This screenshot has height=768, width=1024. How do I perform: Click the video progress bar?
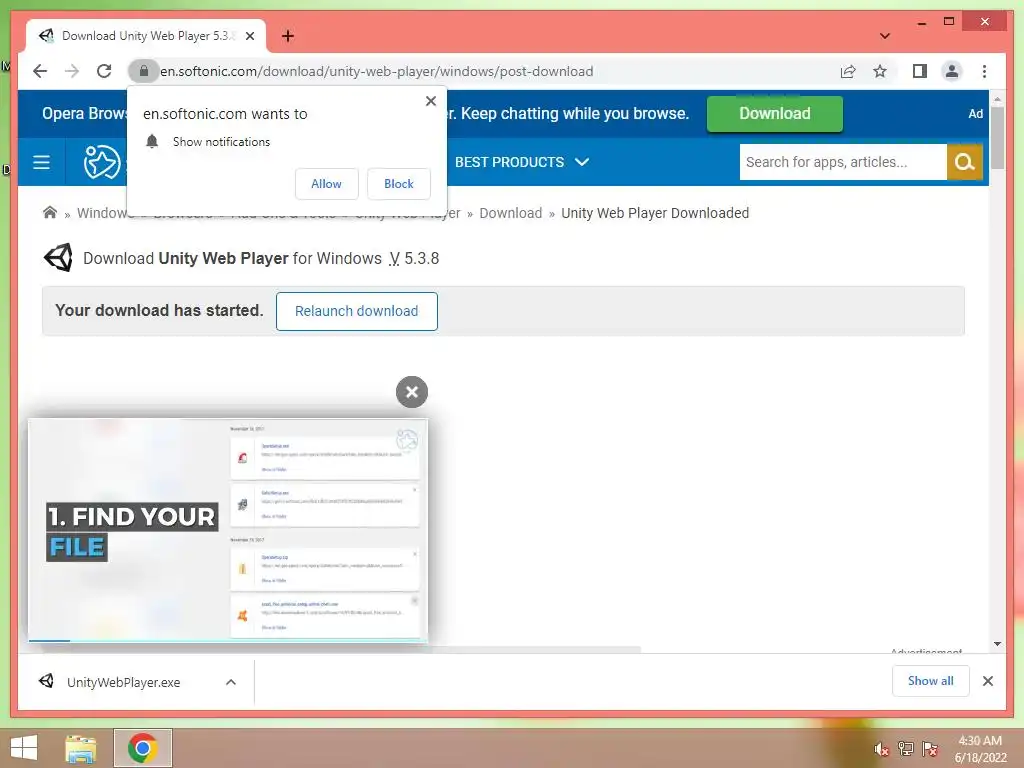click(228, 640)
